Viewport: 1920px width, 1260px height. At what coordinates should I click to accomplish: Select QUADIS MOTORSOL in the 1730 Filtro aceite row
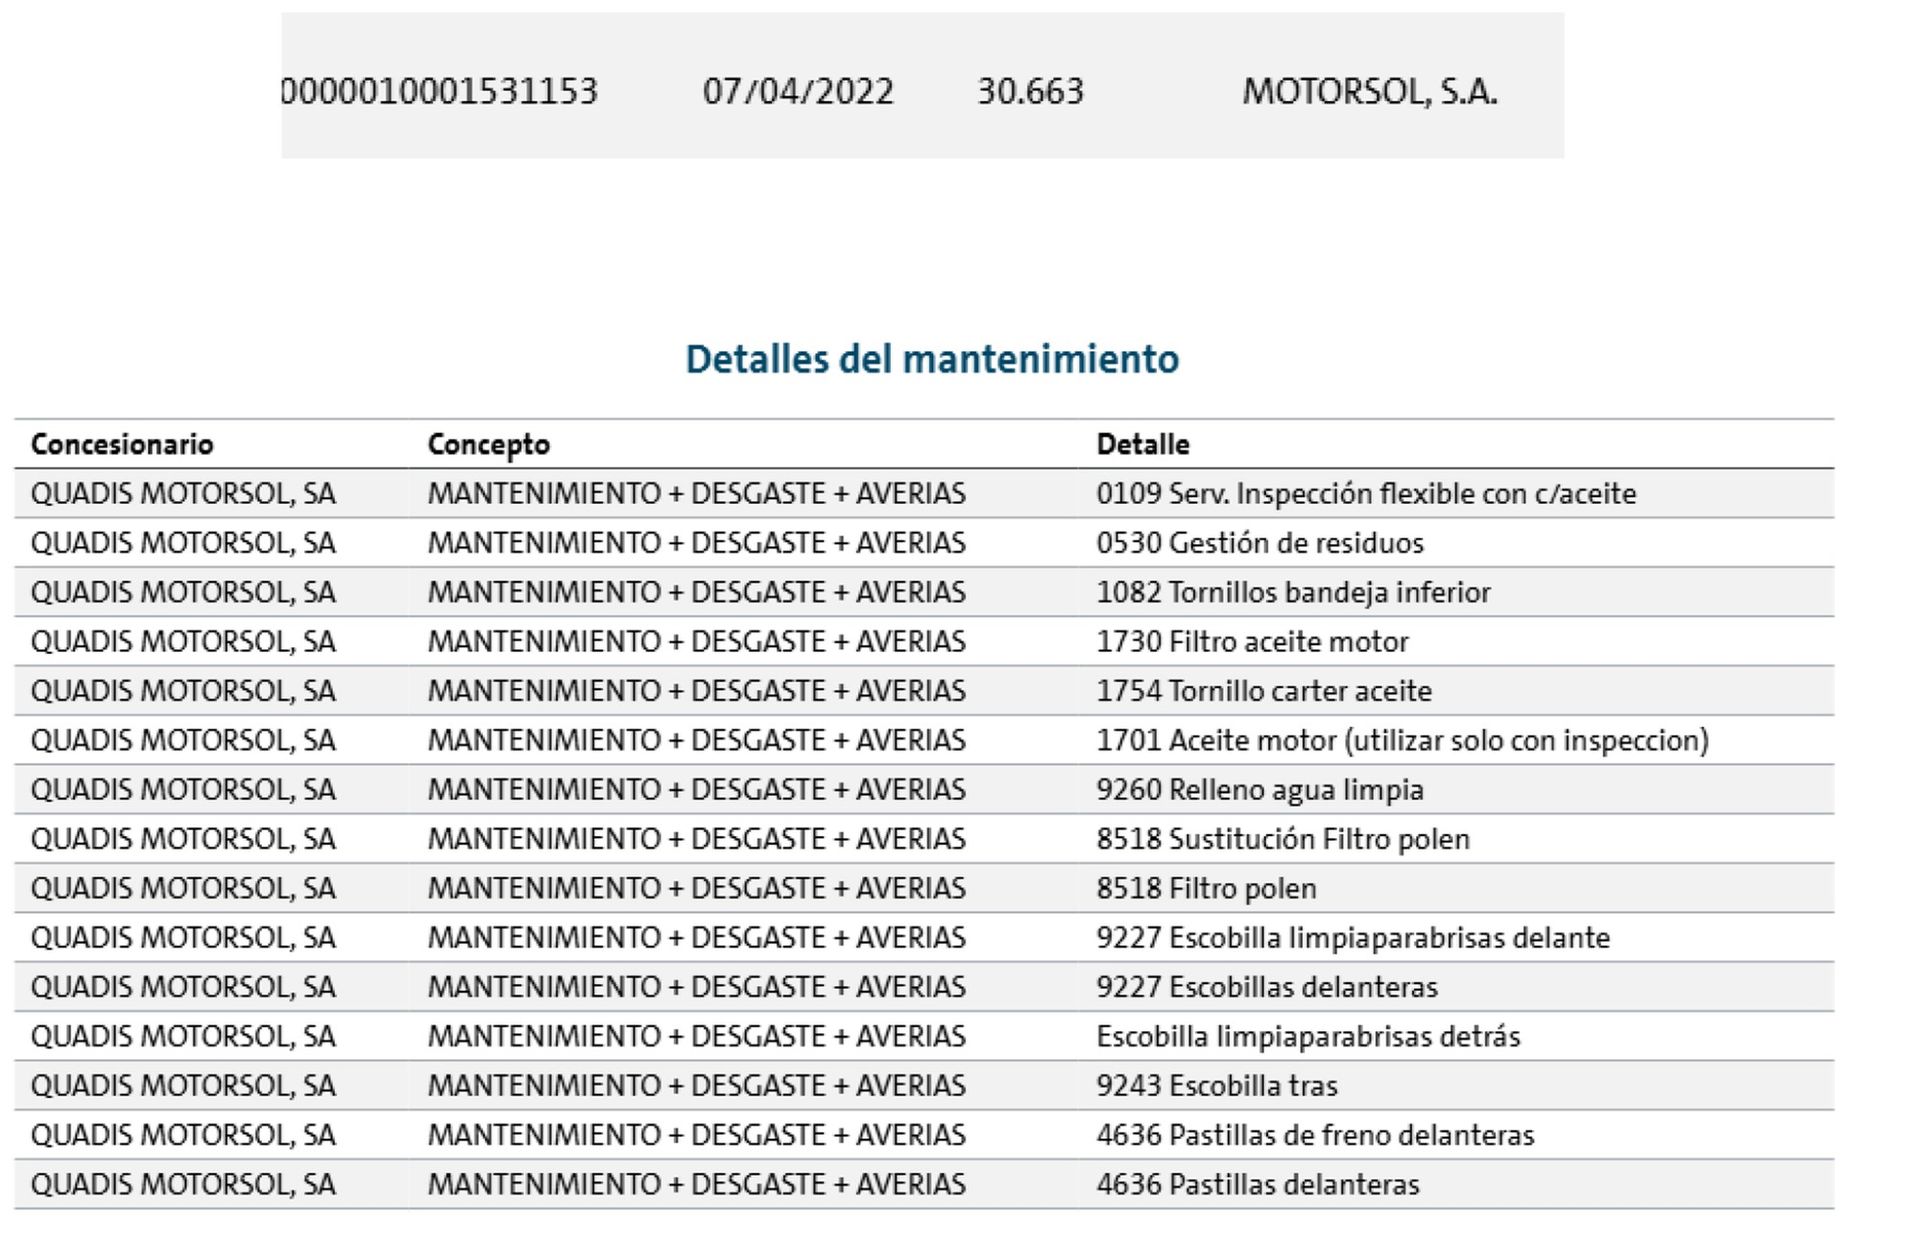pos(183,642)
